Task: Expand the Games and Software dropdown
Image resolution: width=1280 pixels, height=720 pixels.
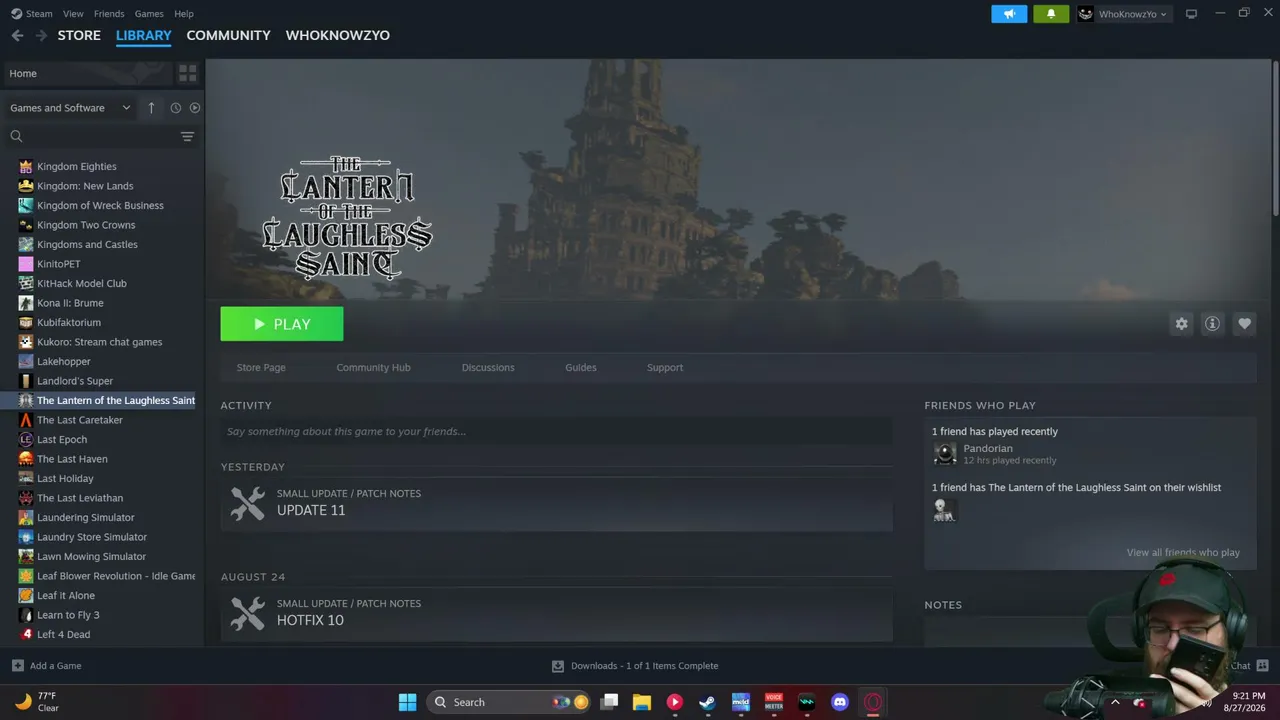Action: 70,108
